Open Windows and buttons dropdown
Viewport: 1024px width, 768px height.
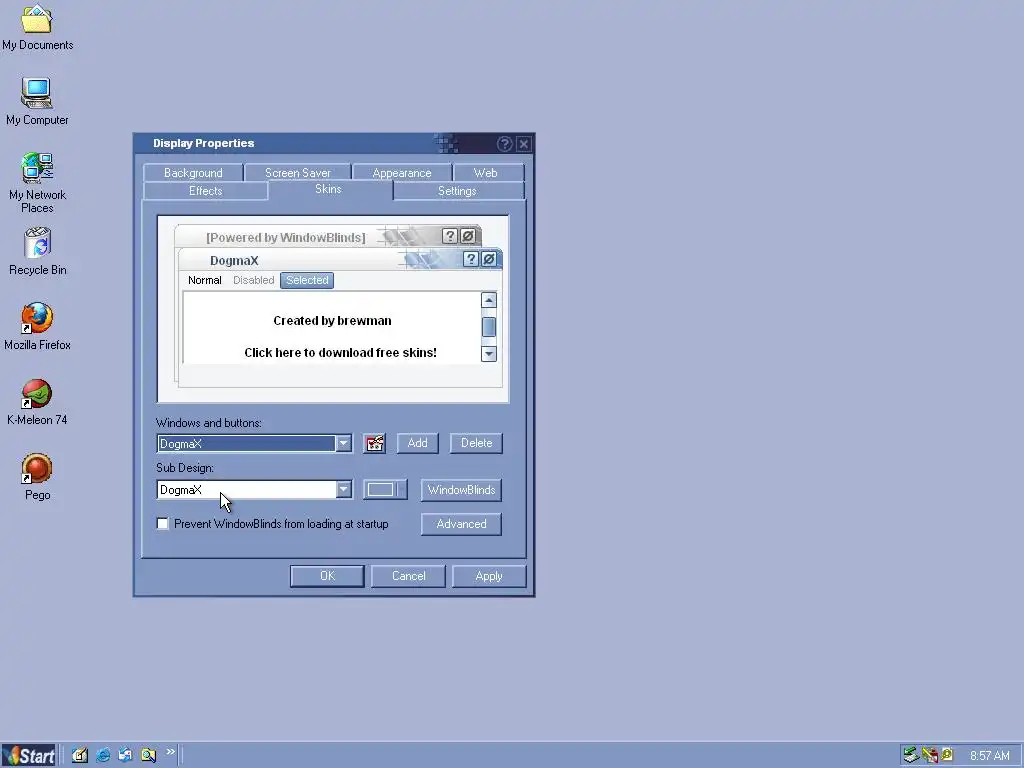[344, 443]
